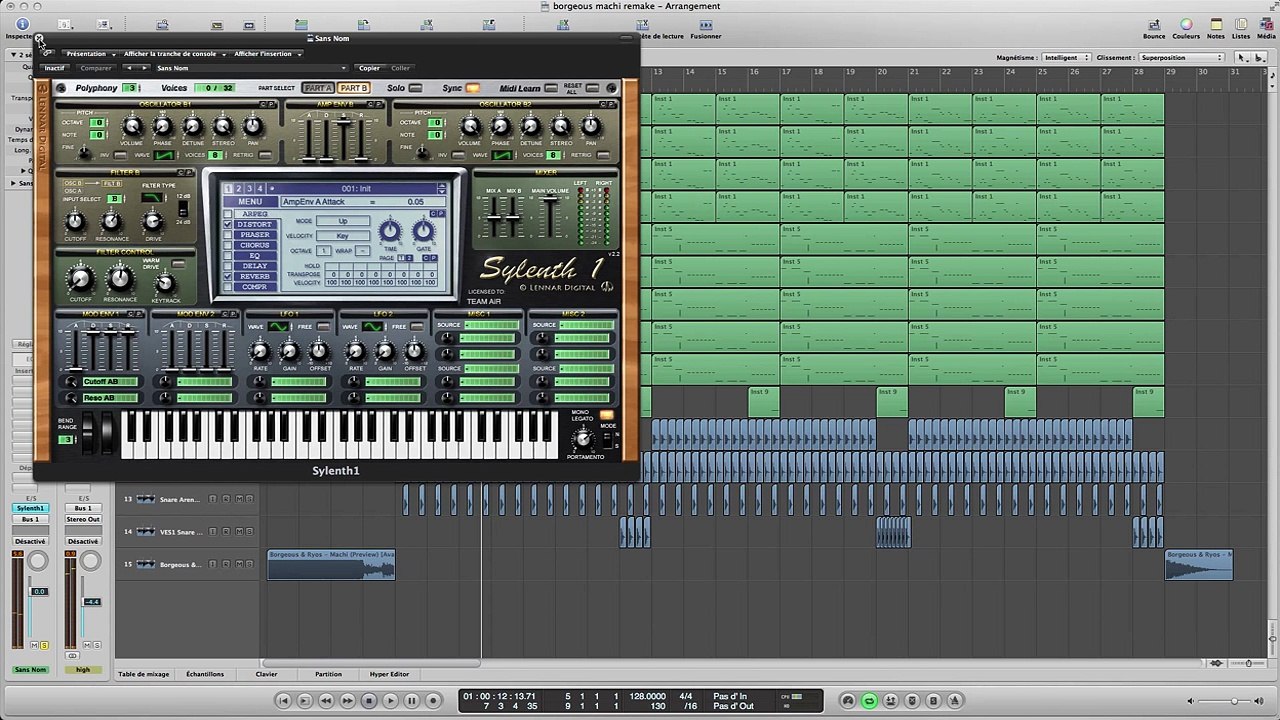Click the Sylenth1 plugin link chain icon
Image resolution: width=1280 pixels, height=720 pixels.
pyautogui.click(x=47, y=51)
